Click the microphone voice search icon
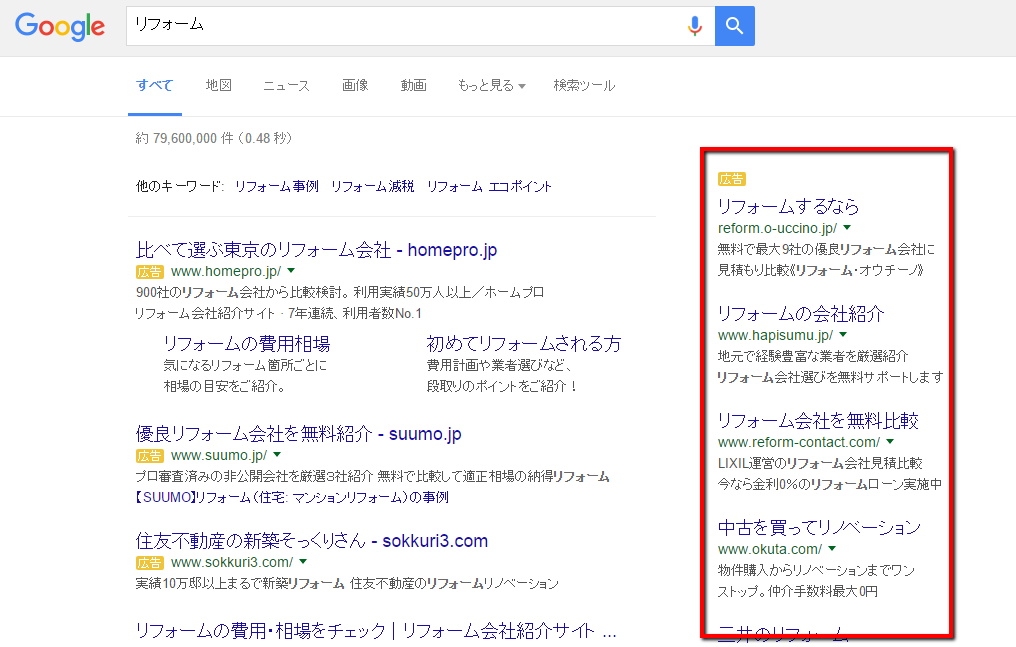The height and width of the screenshot is (647, 1016). tap(695, 26)
